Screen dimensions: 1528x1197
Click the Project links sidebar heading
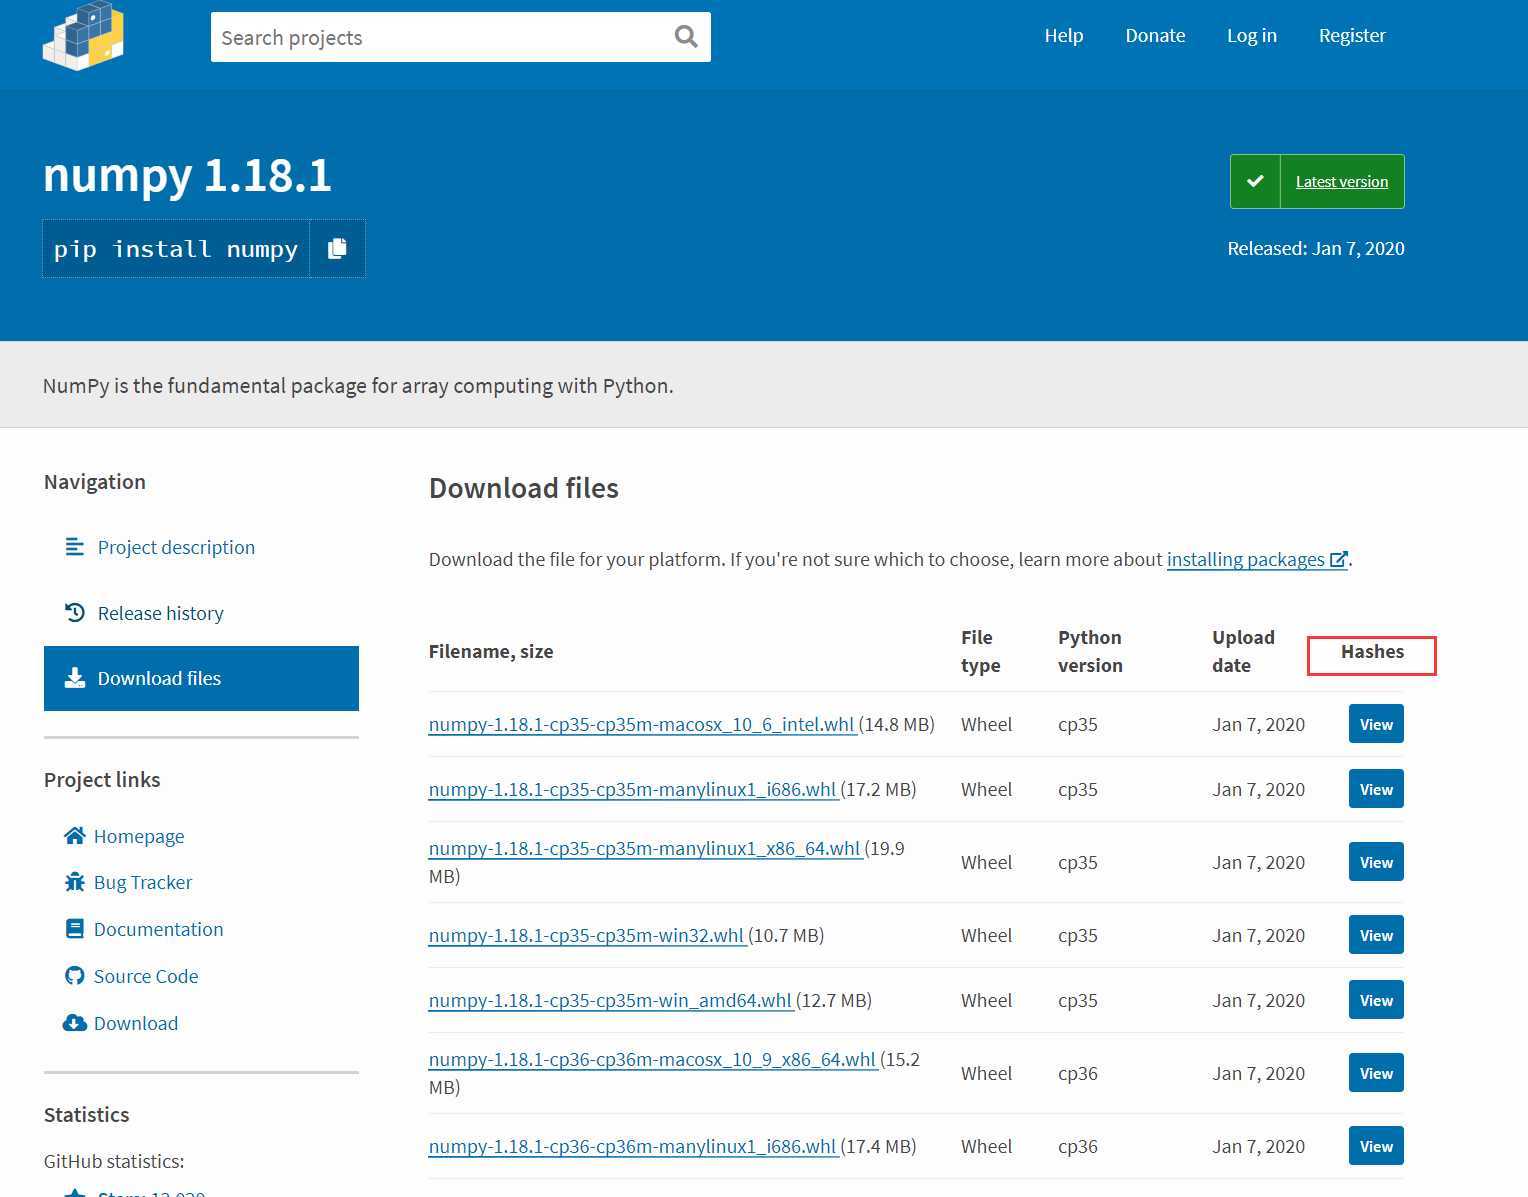pyautogui.click(x=102, y=779)
